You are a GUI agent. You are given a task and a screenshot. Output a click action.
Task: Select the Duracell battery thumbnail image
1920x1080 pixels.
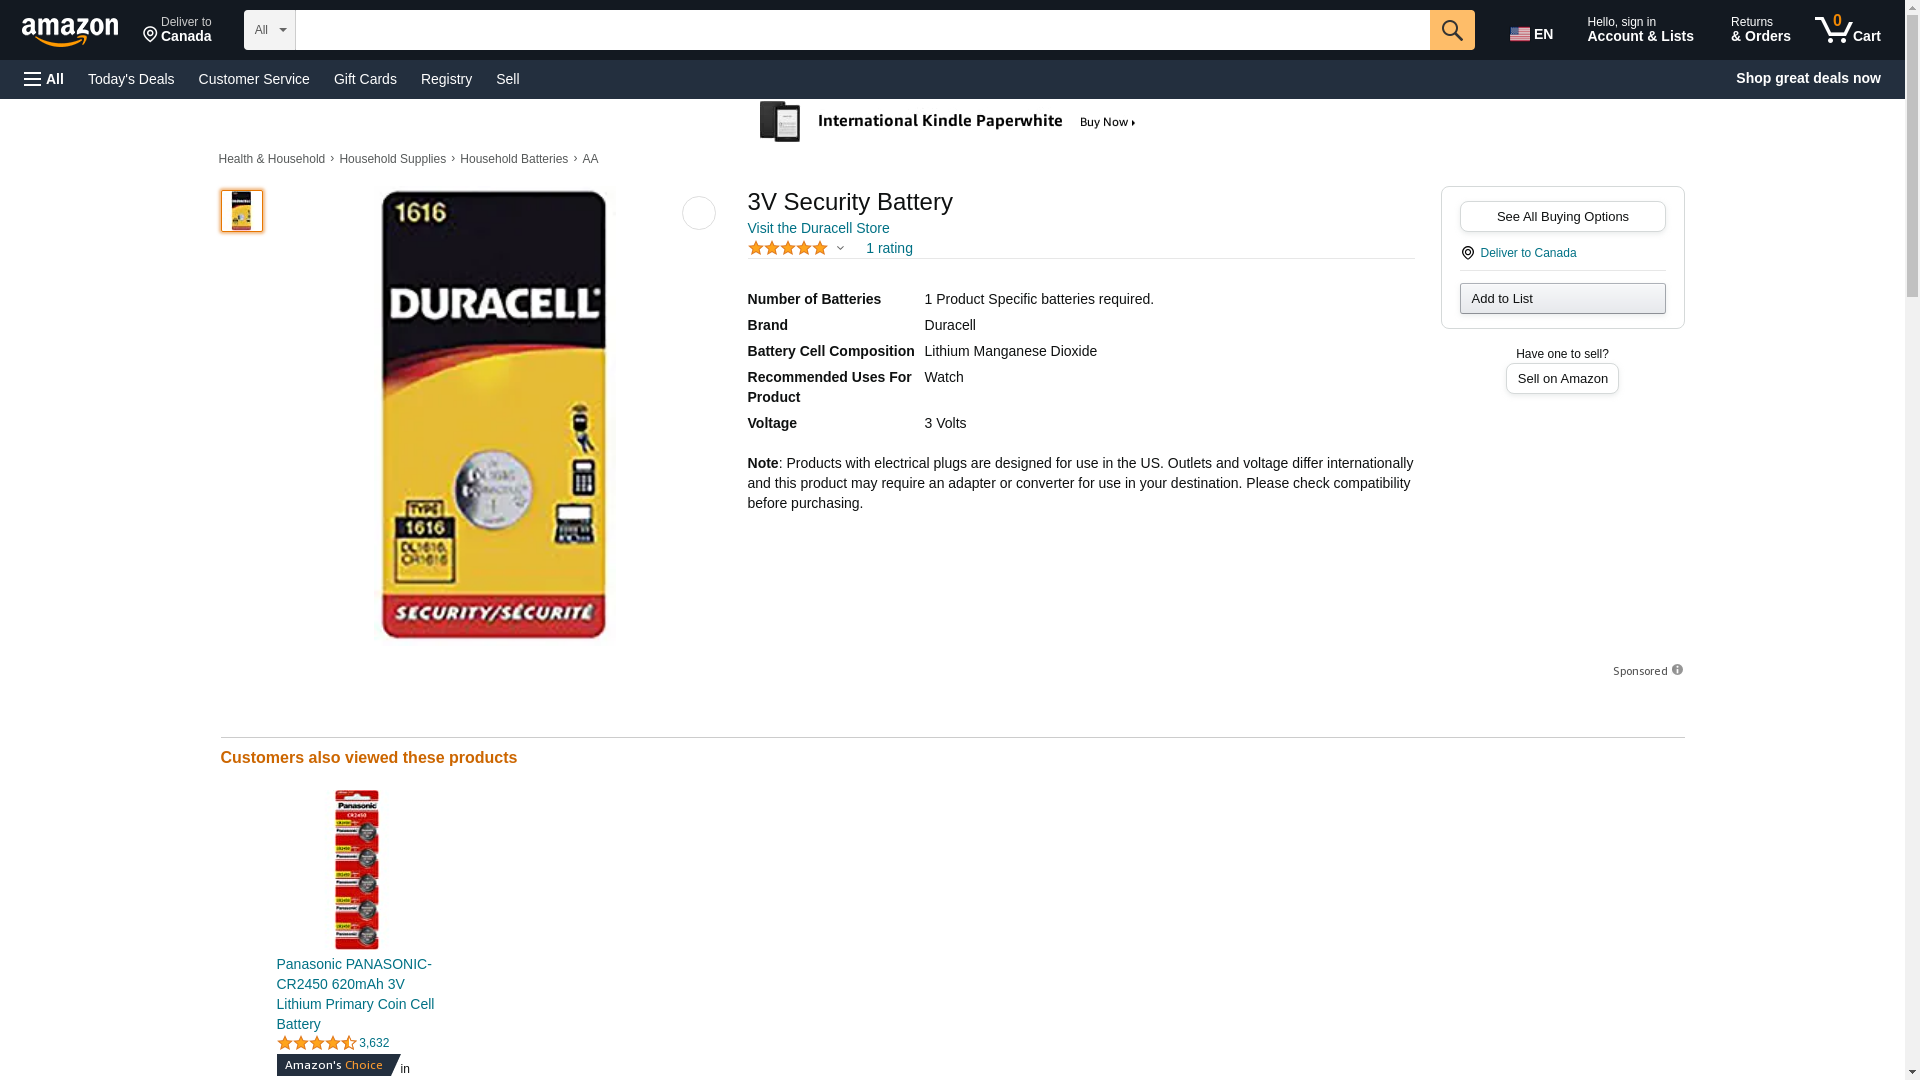(242, 211)
